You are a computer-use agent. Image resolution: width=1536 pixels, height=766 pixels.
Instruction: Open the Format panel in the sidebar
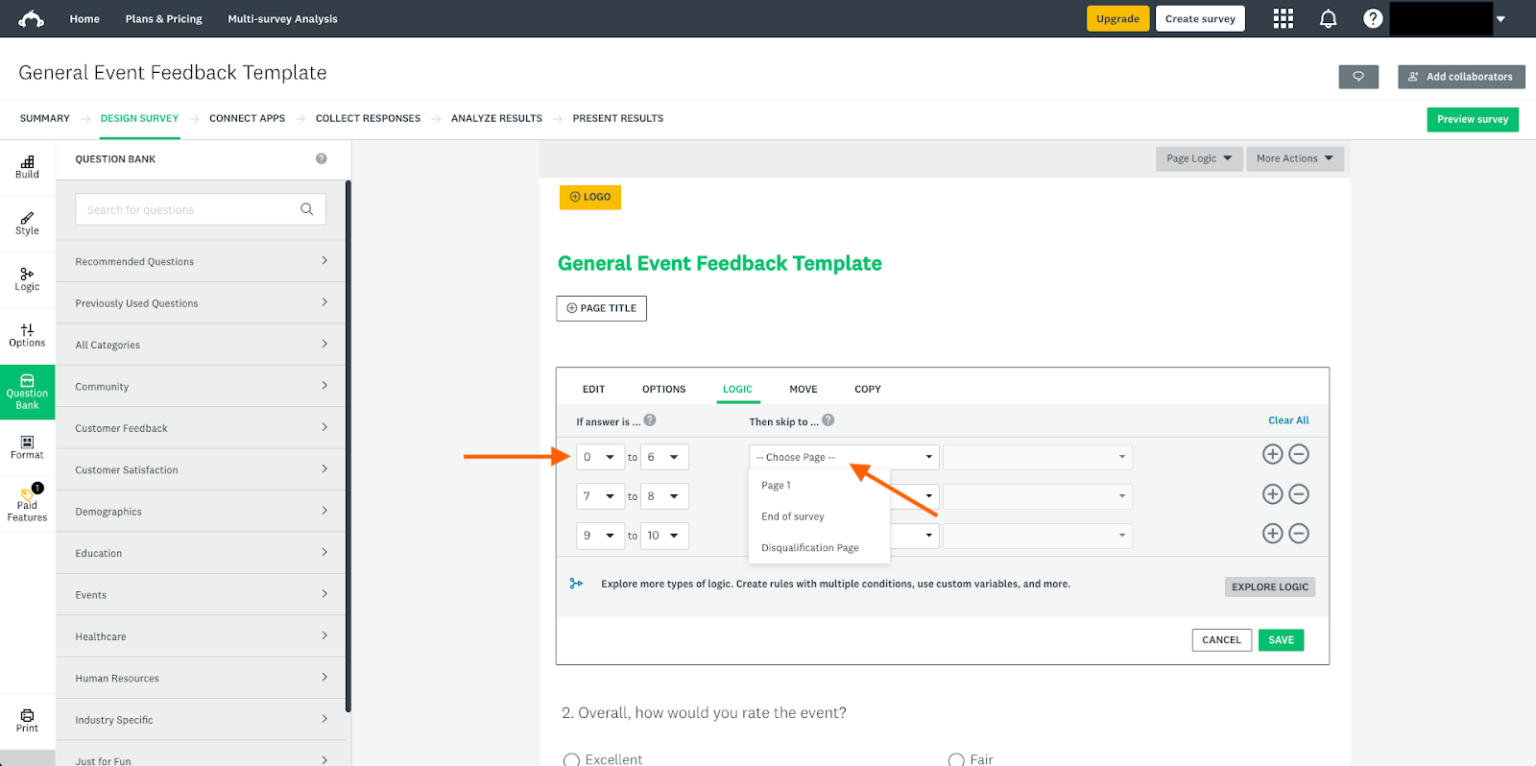(x=26, y=447)
